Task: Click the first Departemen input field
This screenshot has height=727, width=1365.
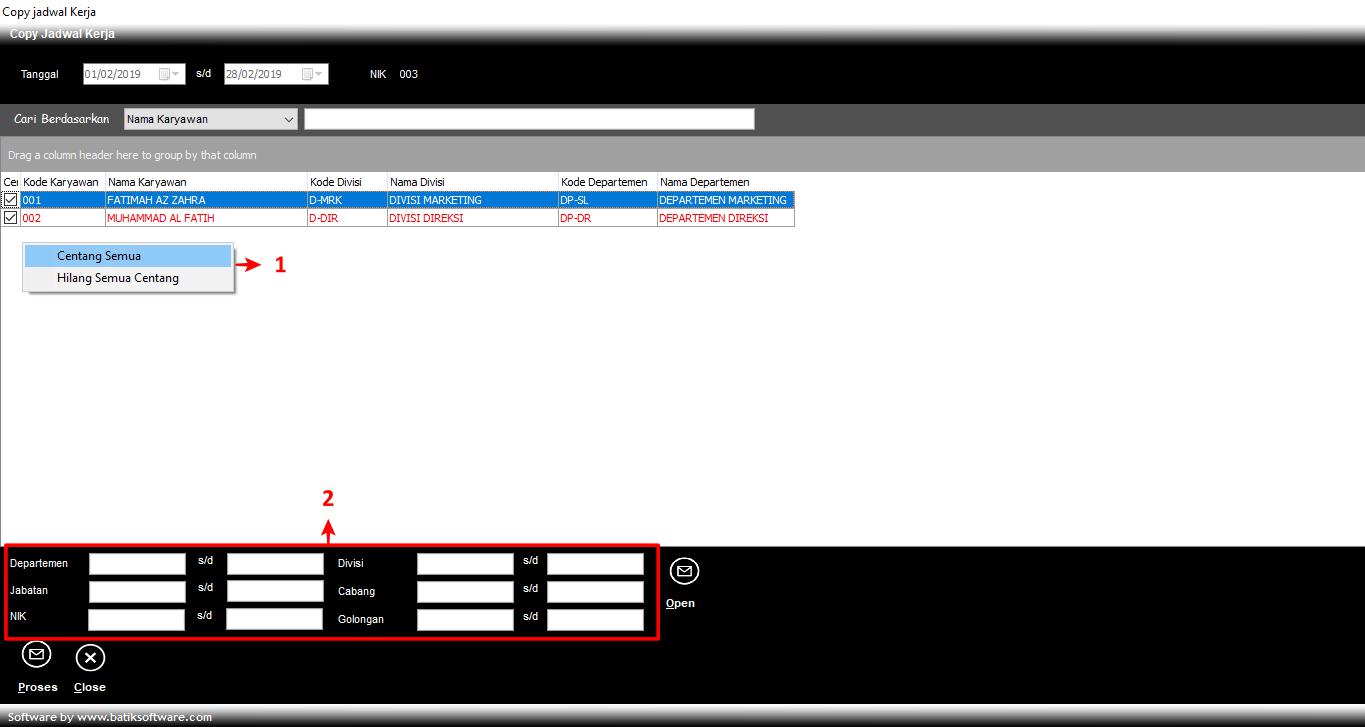Action: point(137,564)
